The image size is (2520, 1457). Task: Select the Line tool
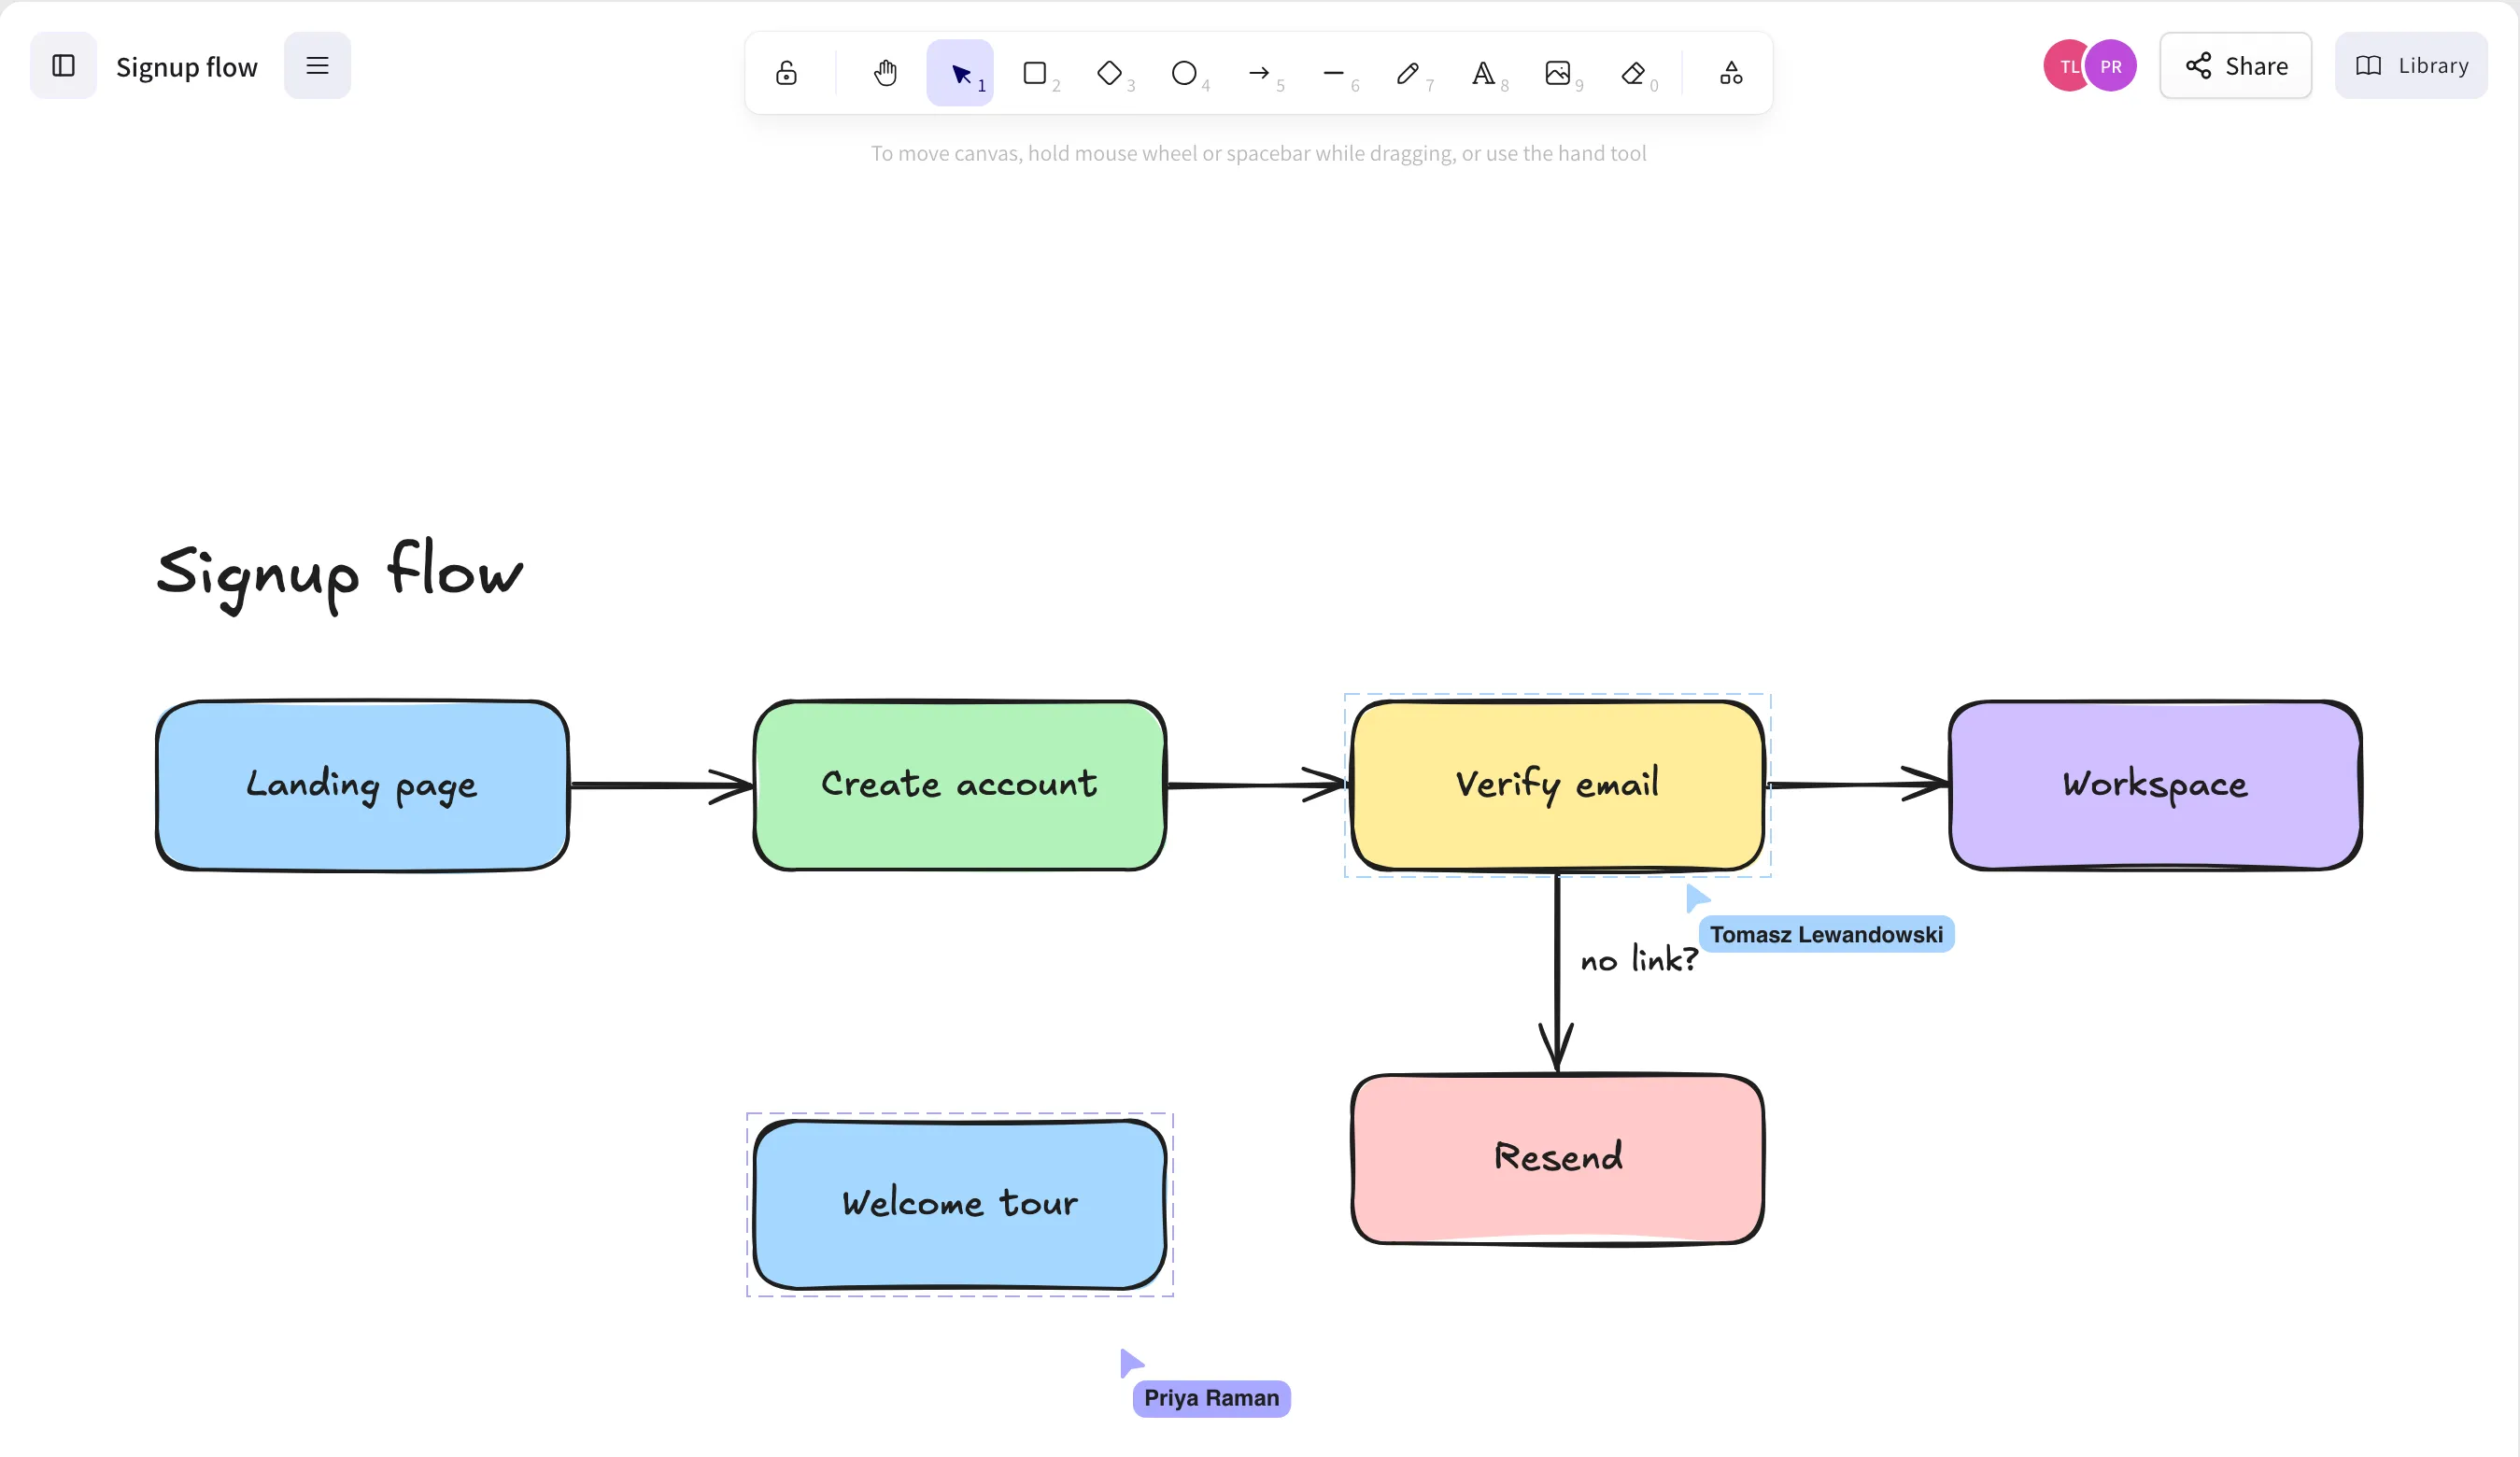click(x=1334, y=73)
